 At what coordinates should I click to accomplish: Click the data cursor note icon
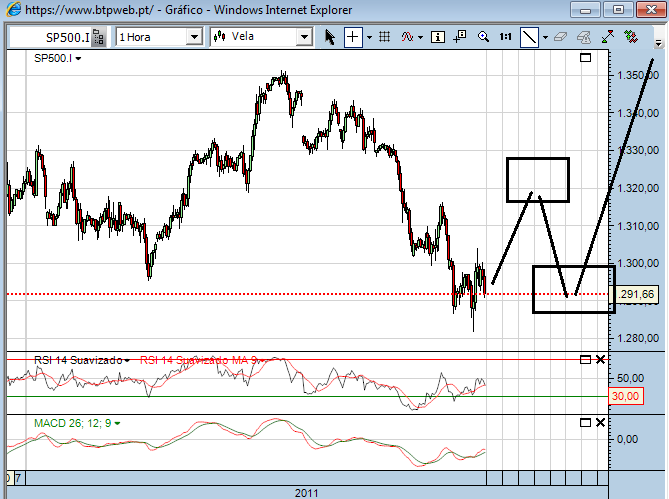(x=460, y=37)
